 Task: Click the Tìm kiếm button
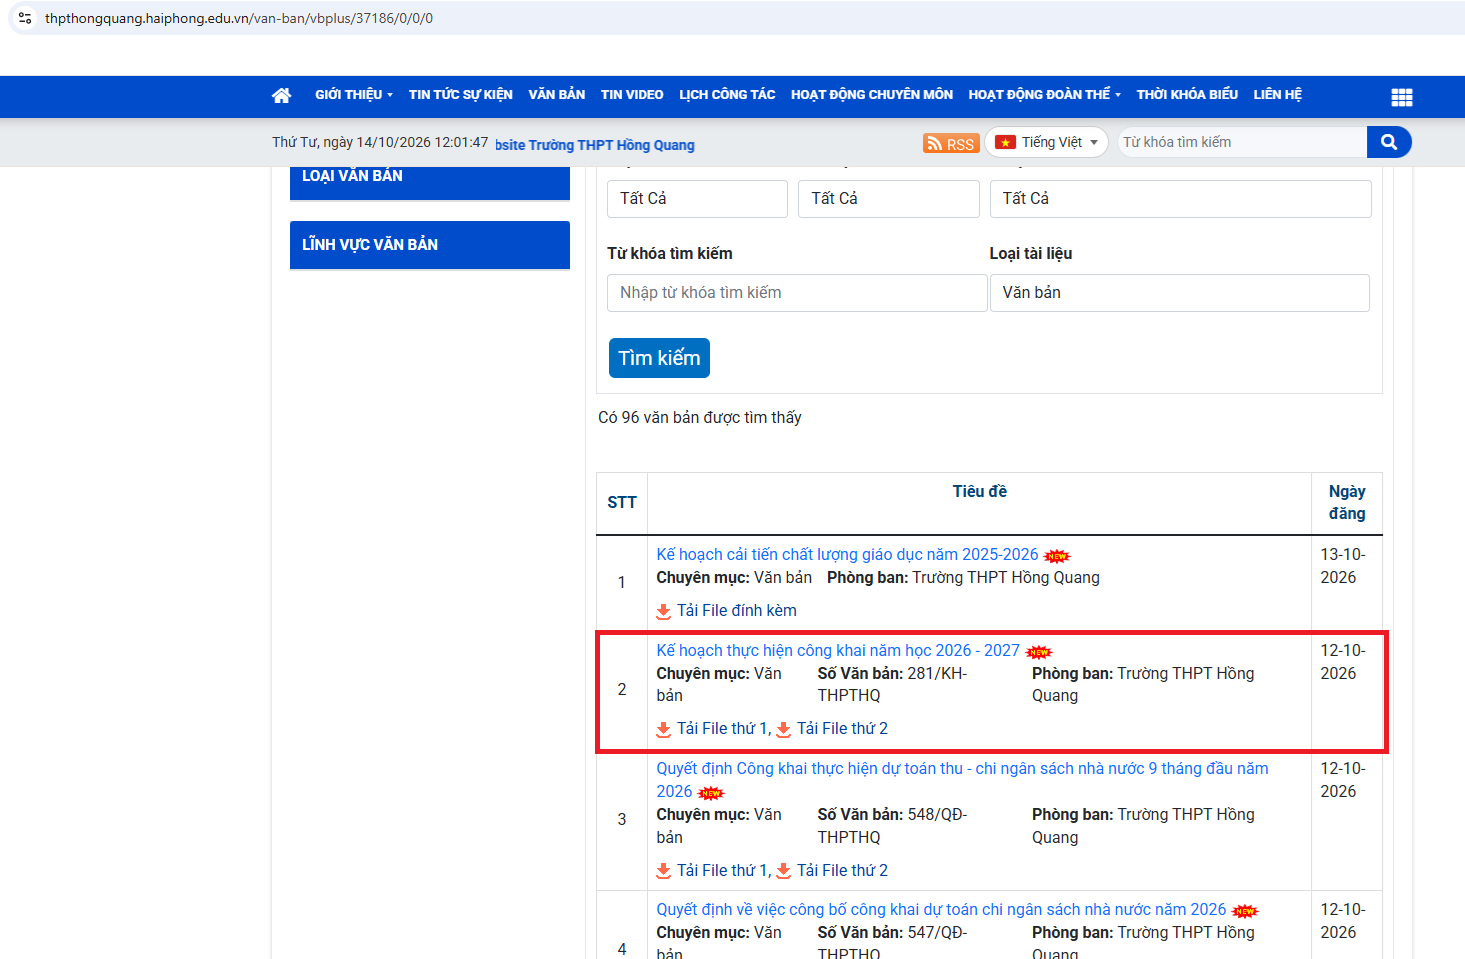pos(659,358)
